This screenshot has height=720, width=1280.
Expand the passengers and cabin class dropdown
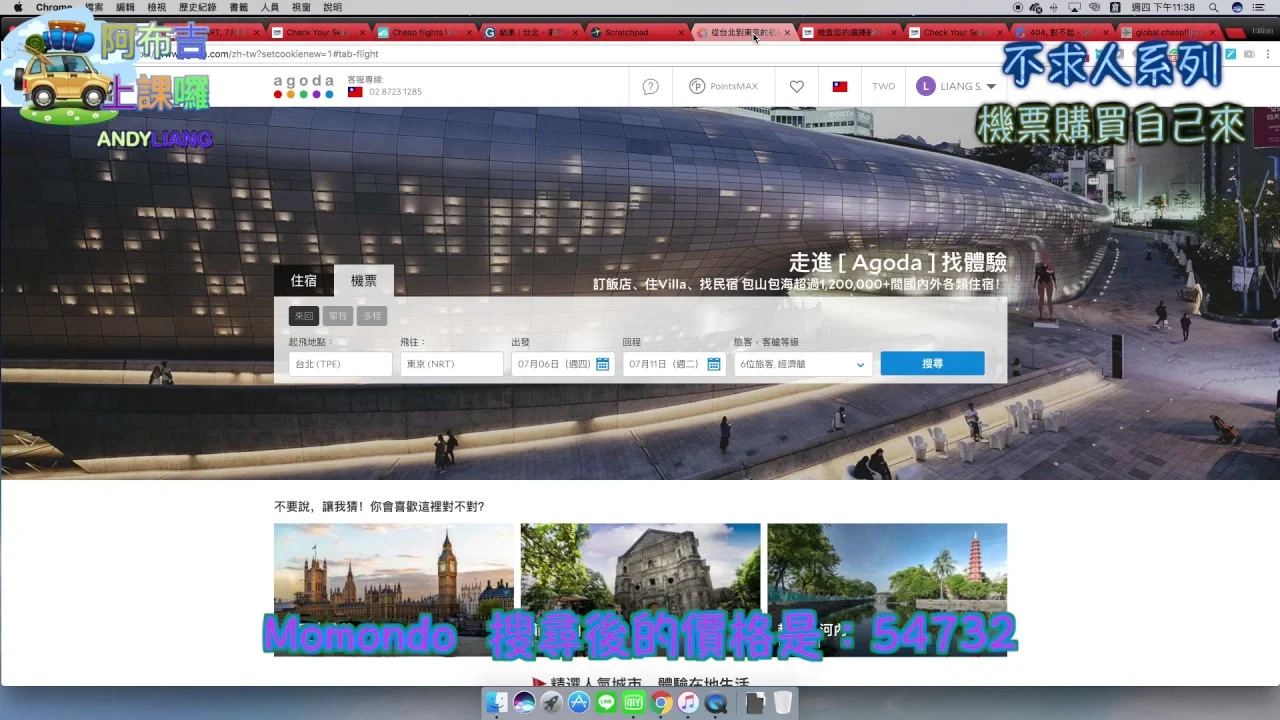(x=803, y=364)
